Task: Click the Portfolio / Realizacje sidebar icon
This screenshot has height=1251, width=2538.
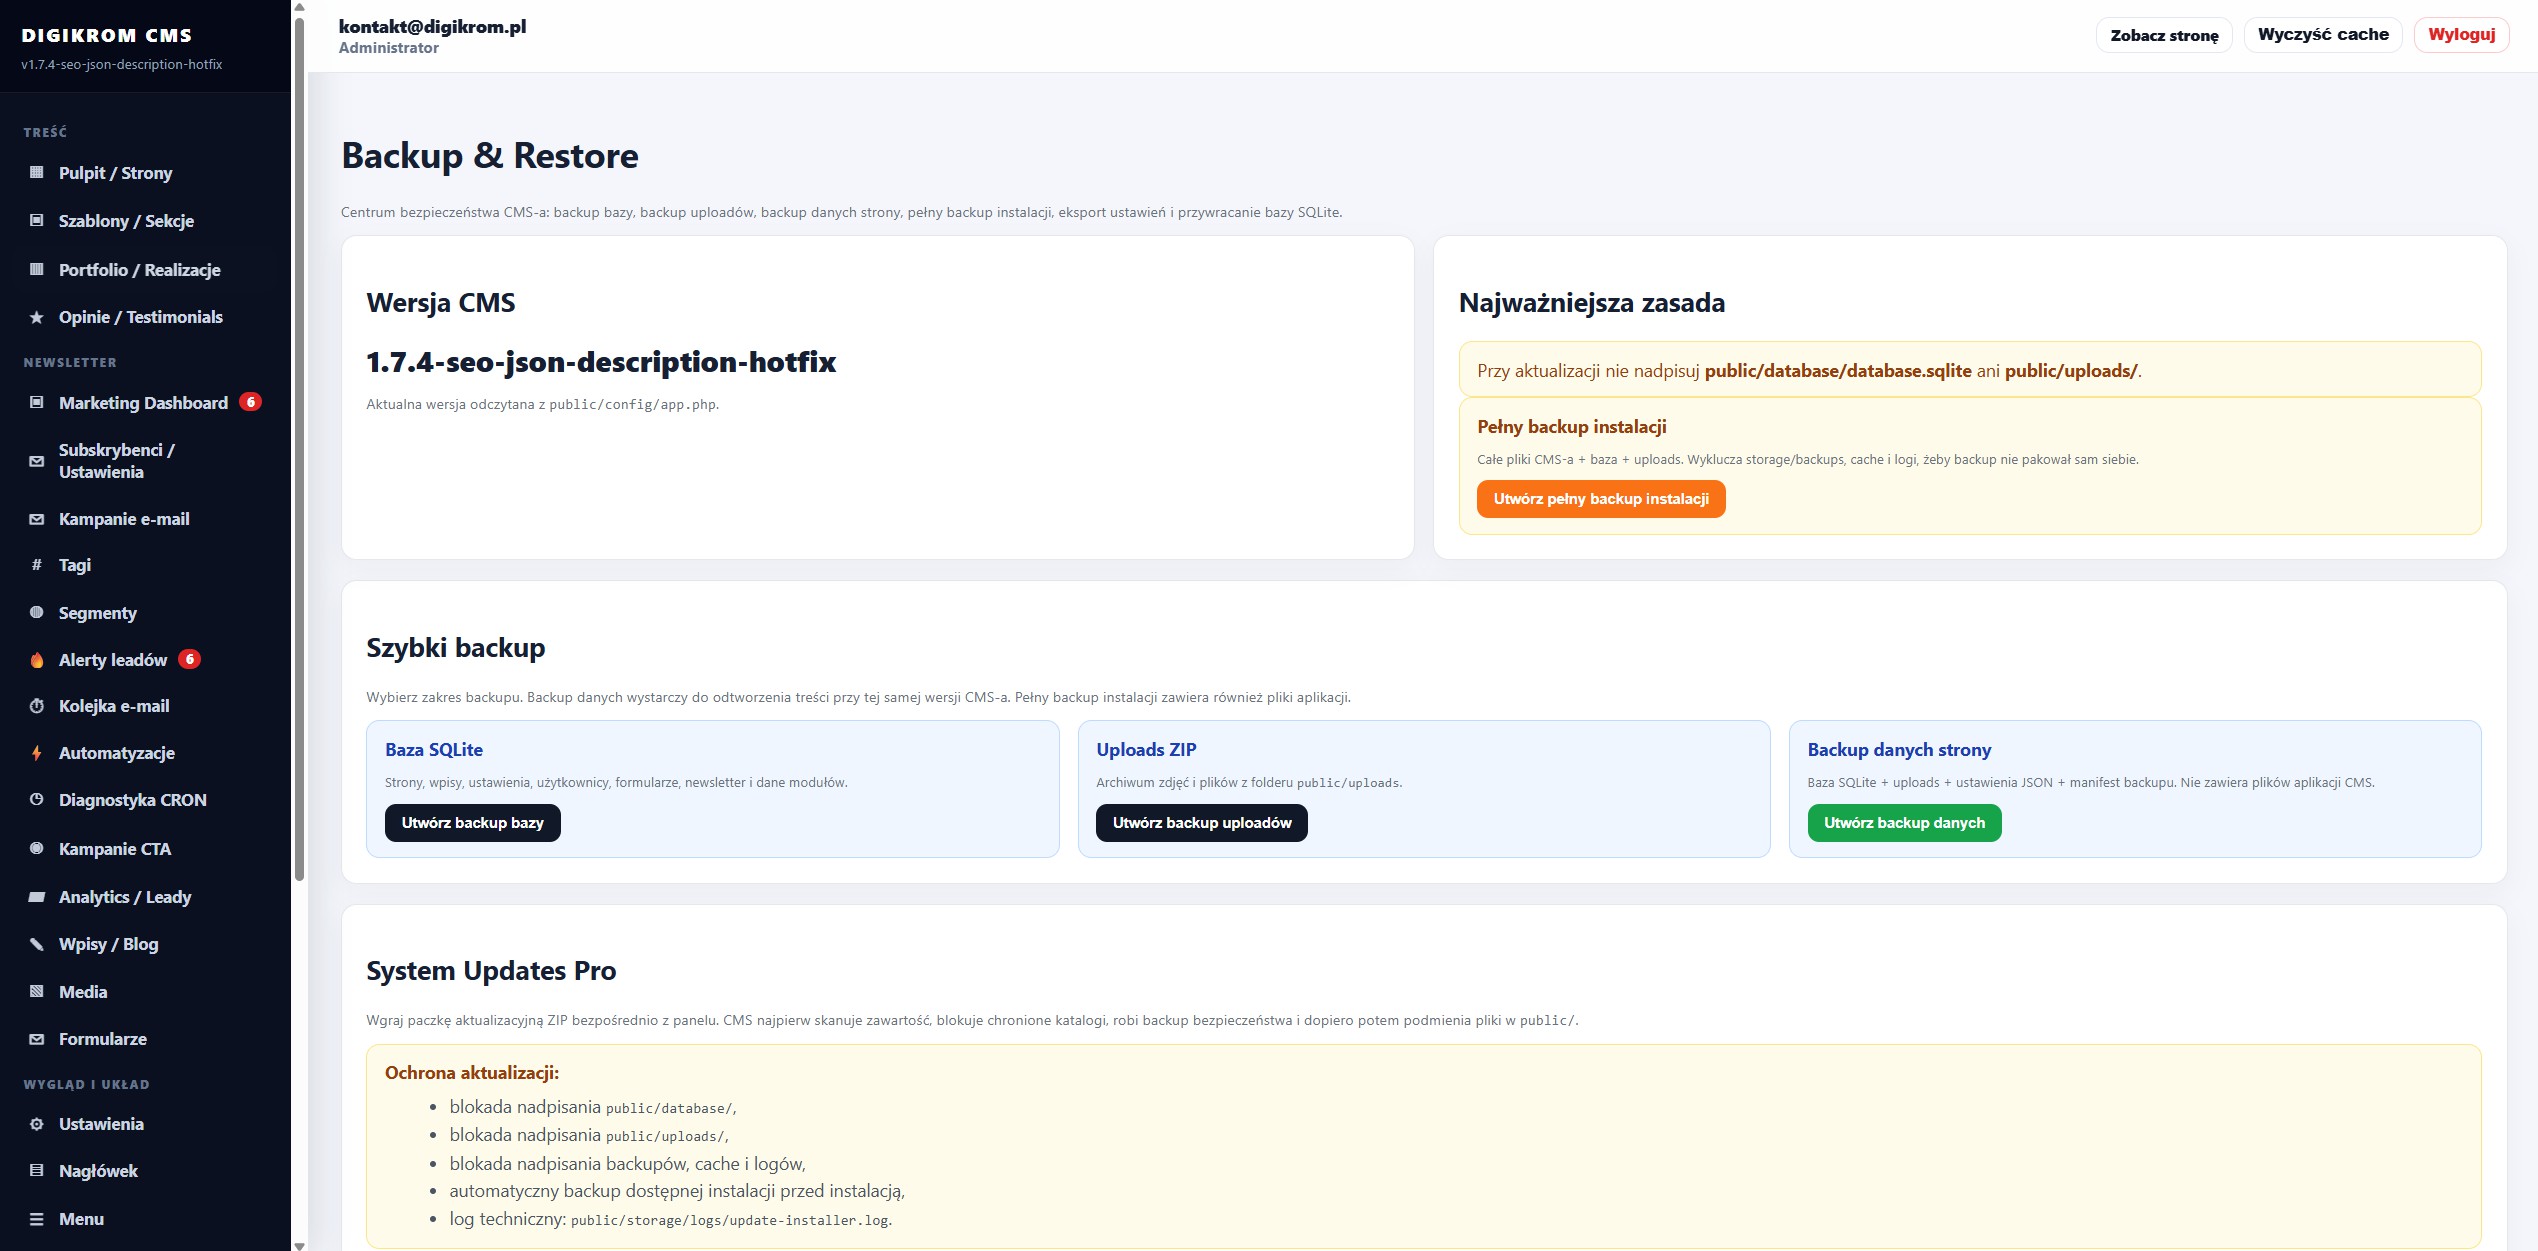Action: pyautogui.click(x=37, y=270)
